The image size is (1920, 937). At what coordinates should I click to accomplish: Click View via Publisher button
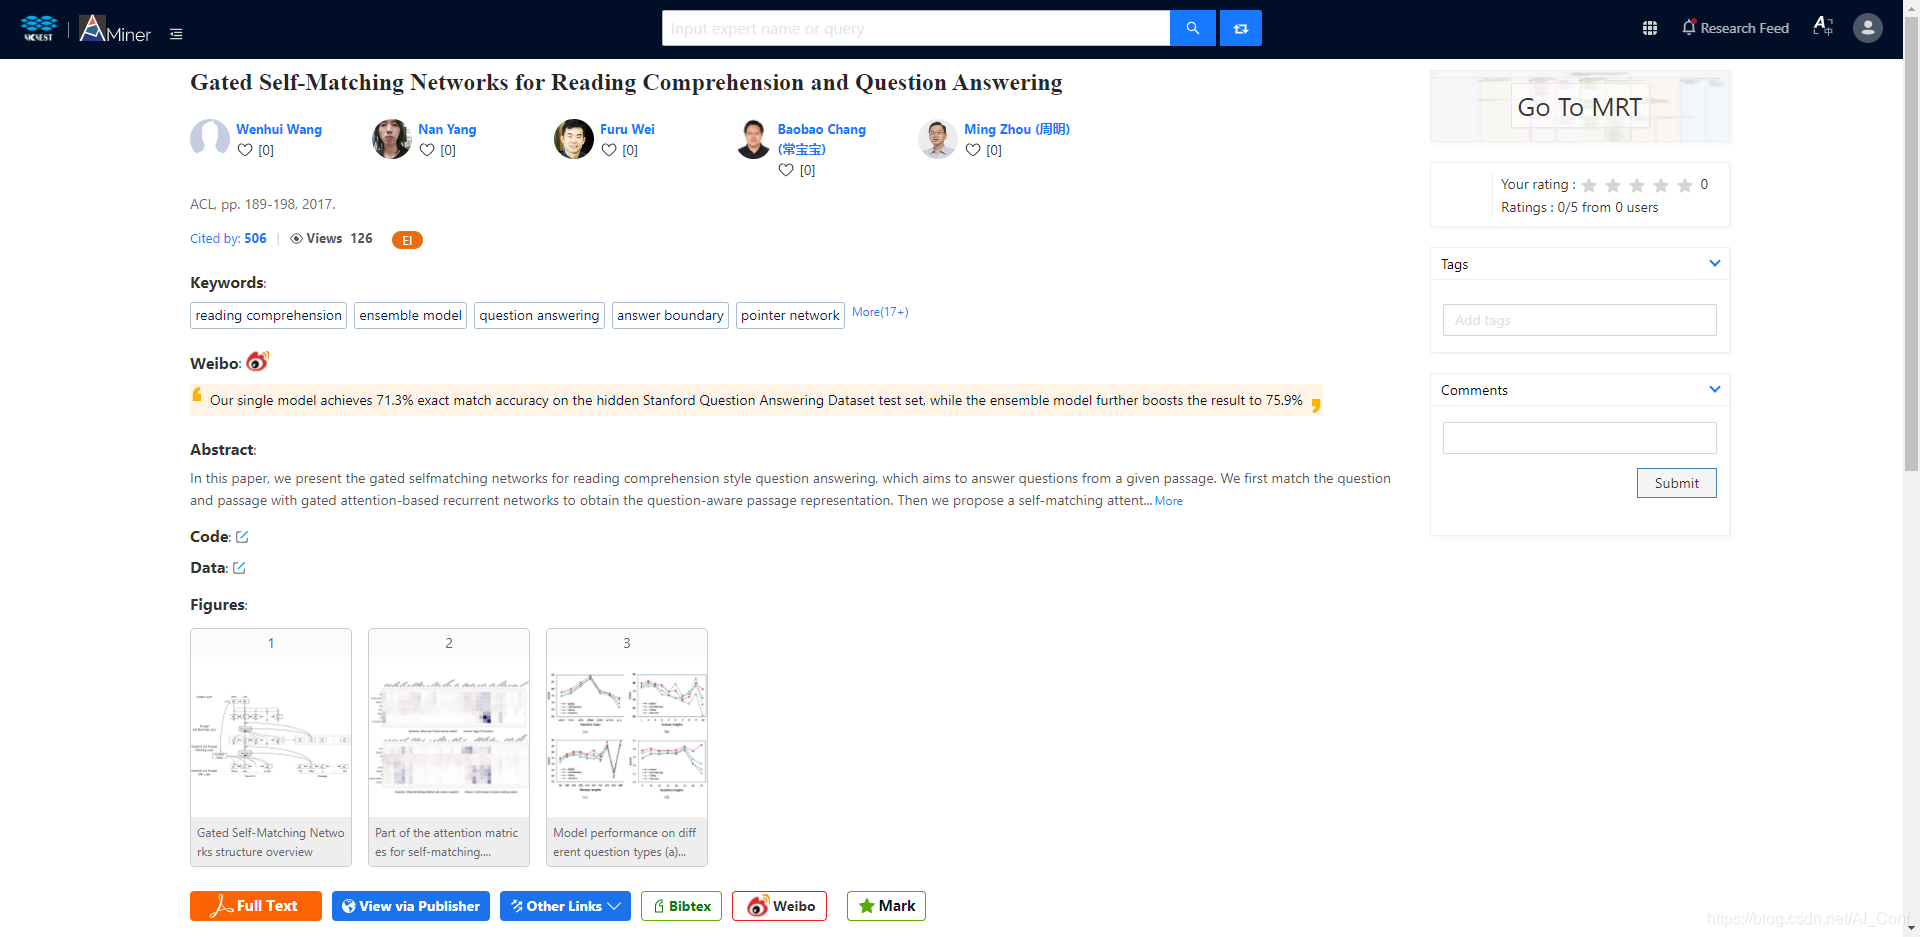click(411, 906)
